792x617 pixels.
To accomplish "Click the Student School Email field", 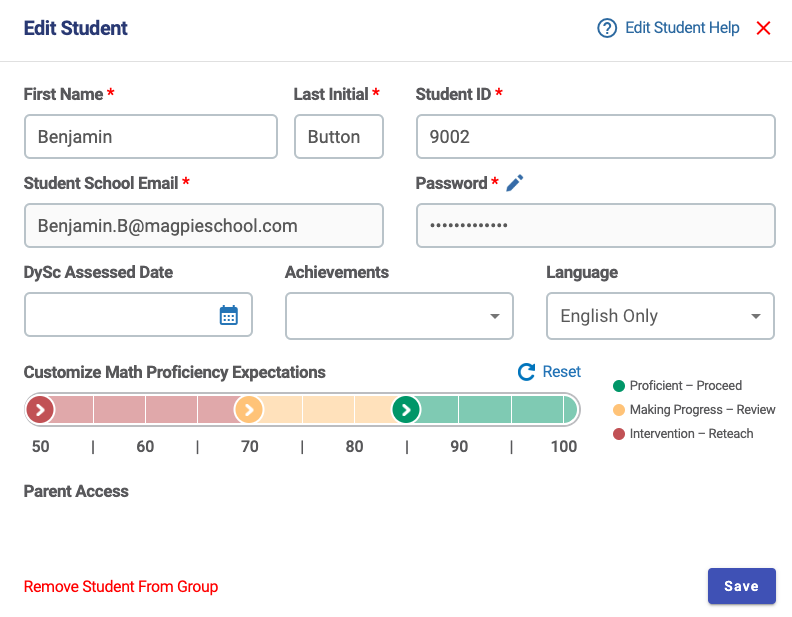I will 204,226.
